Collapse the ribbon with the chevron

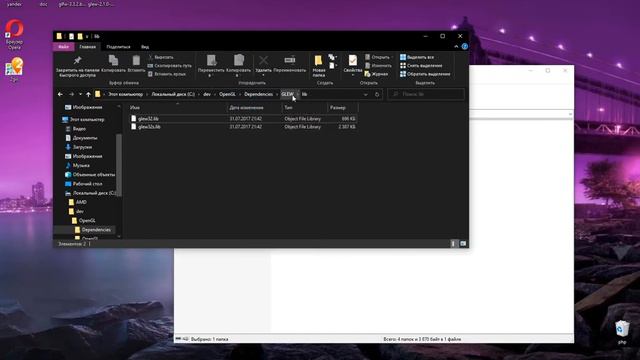tap(456, 47)
